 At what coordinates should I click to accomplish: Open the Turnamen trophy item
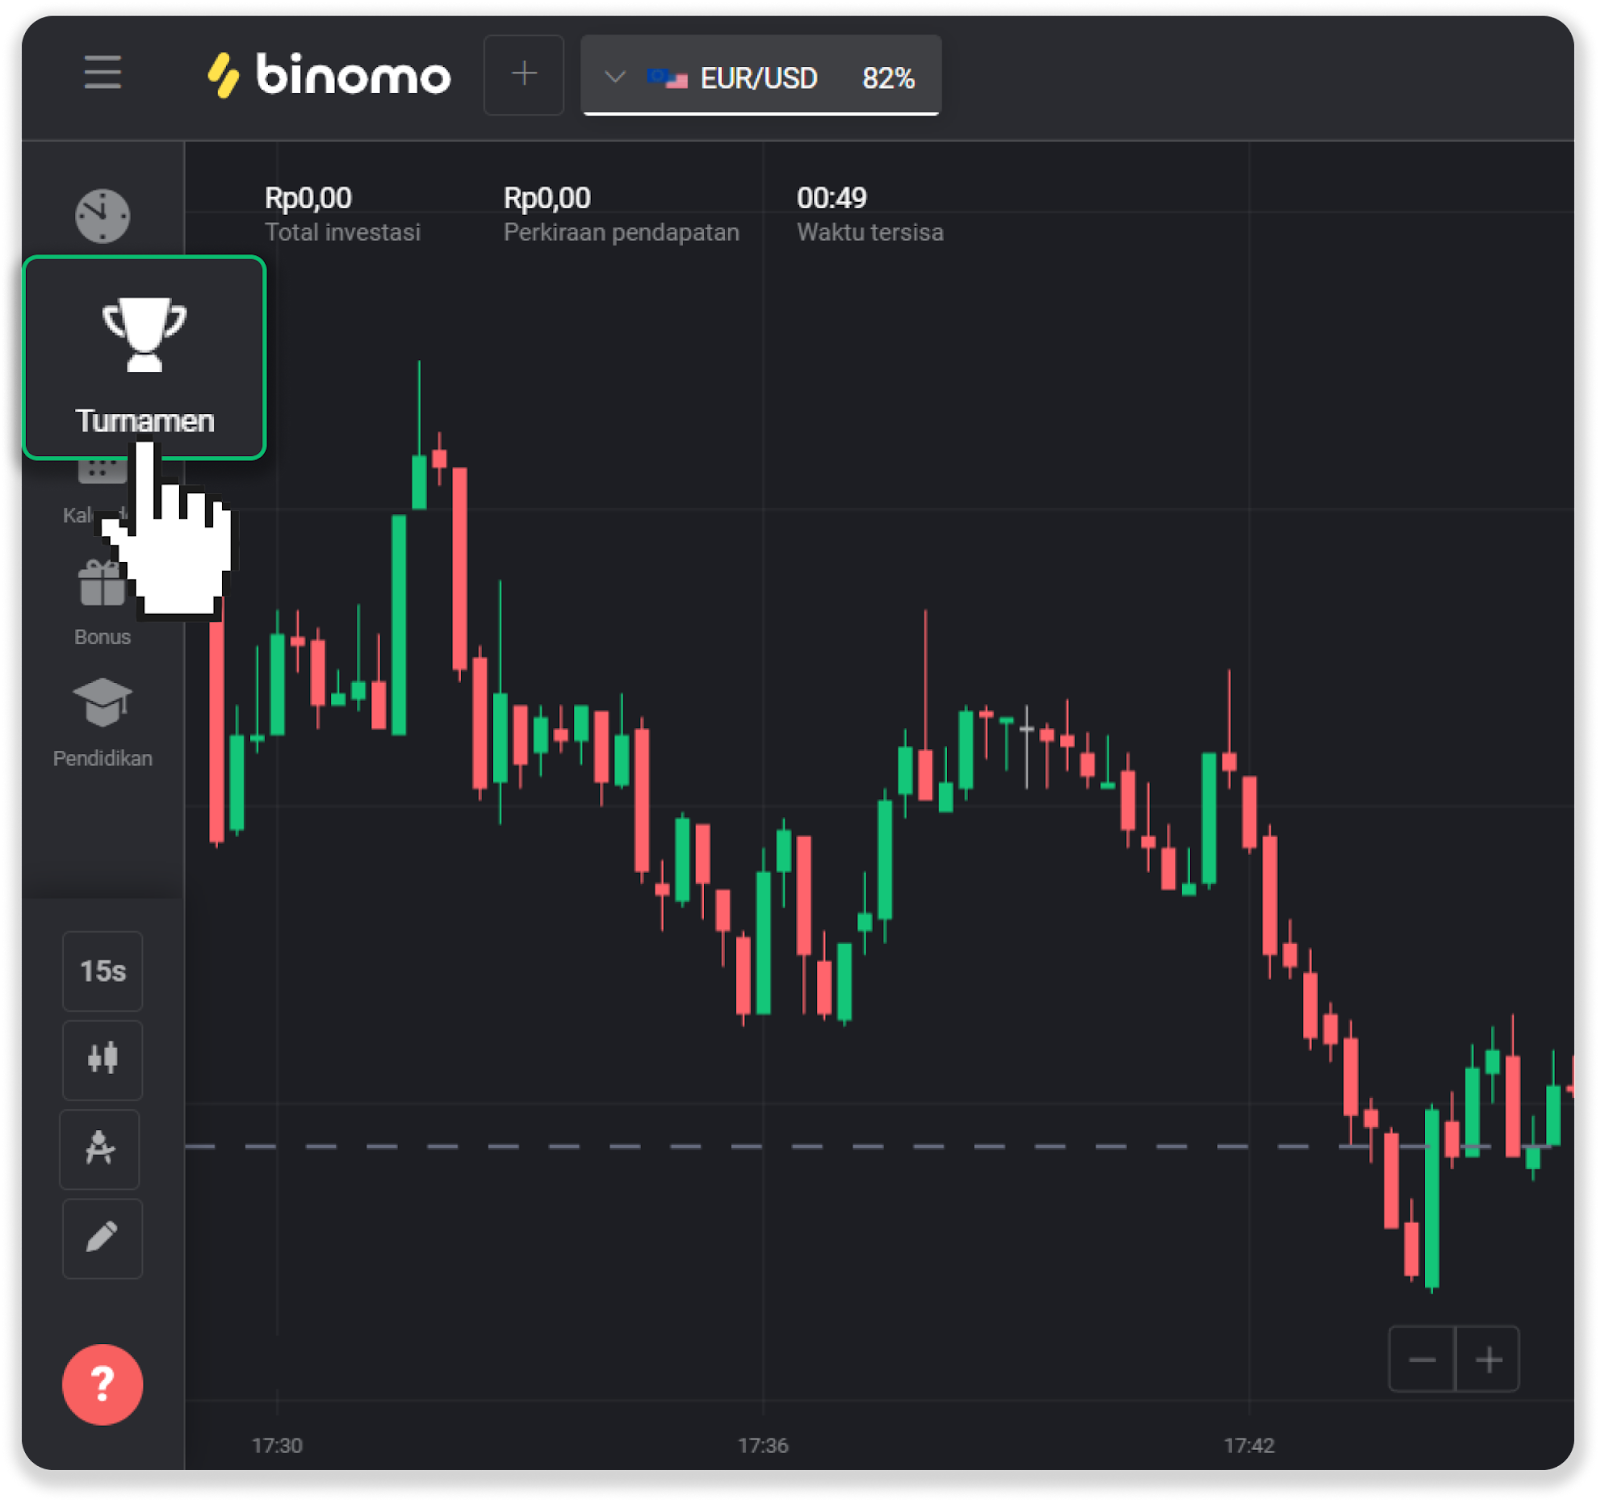(144, 357)
